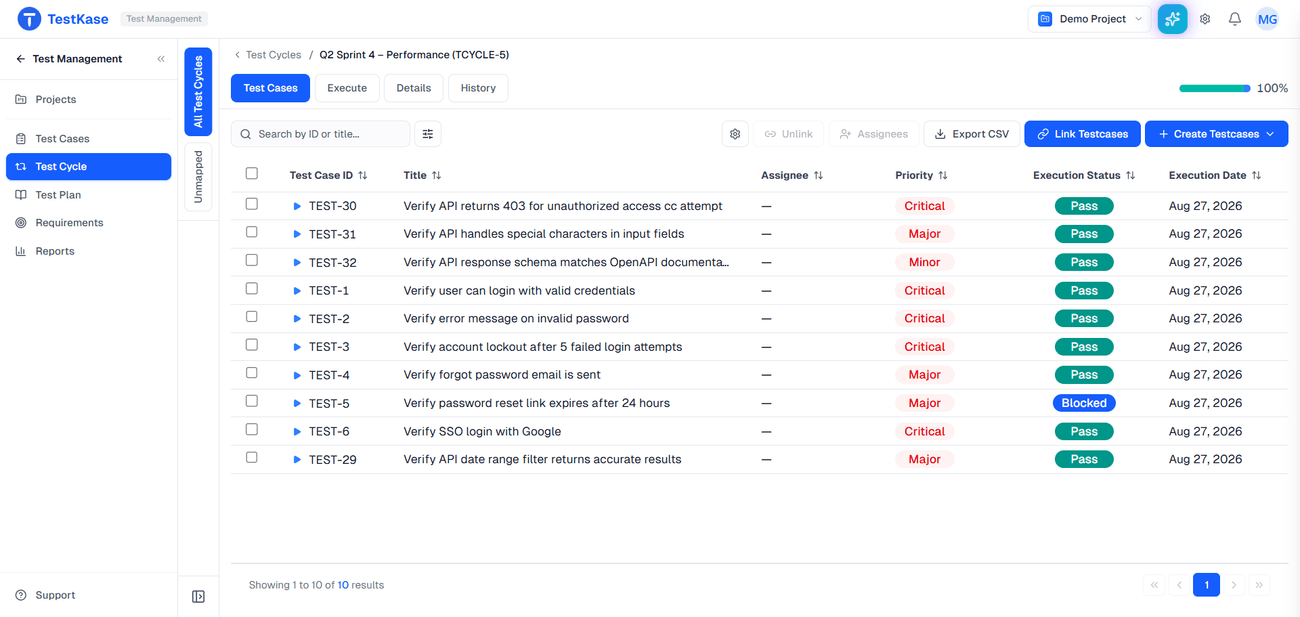This screenshot has width=1300, height=617.
Task: Check the TEST-2 row checkbox
Action: (x=252, y=316)
